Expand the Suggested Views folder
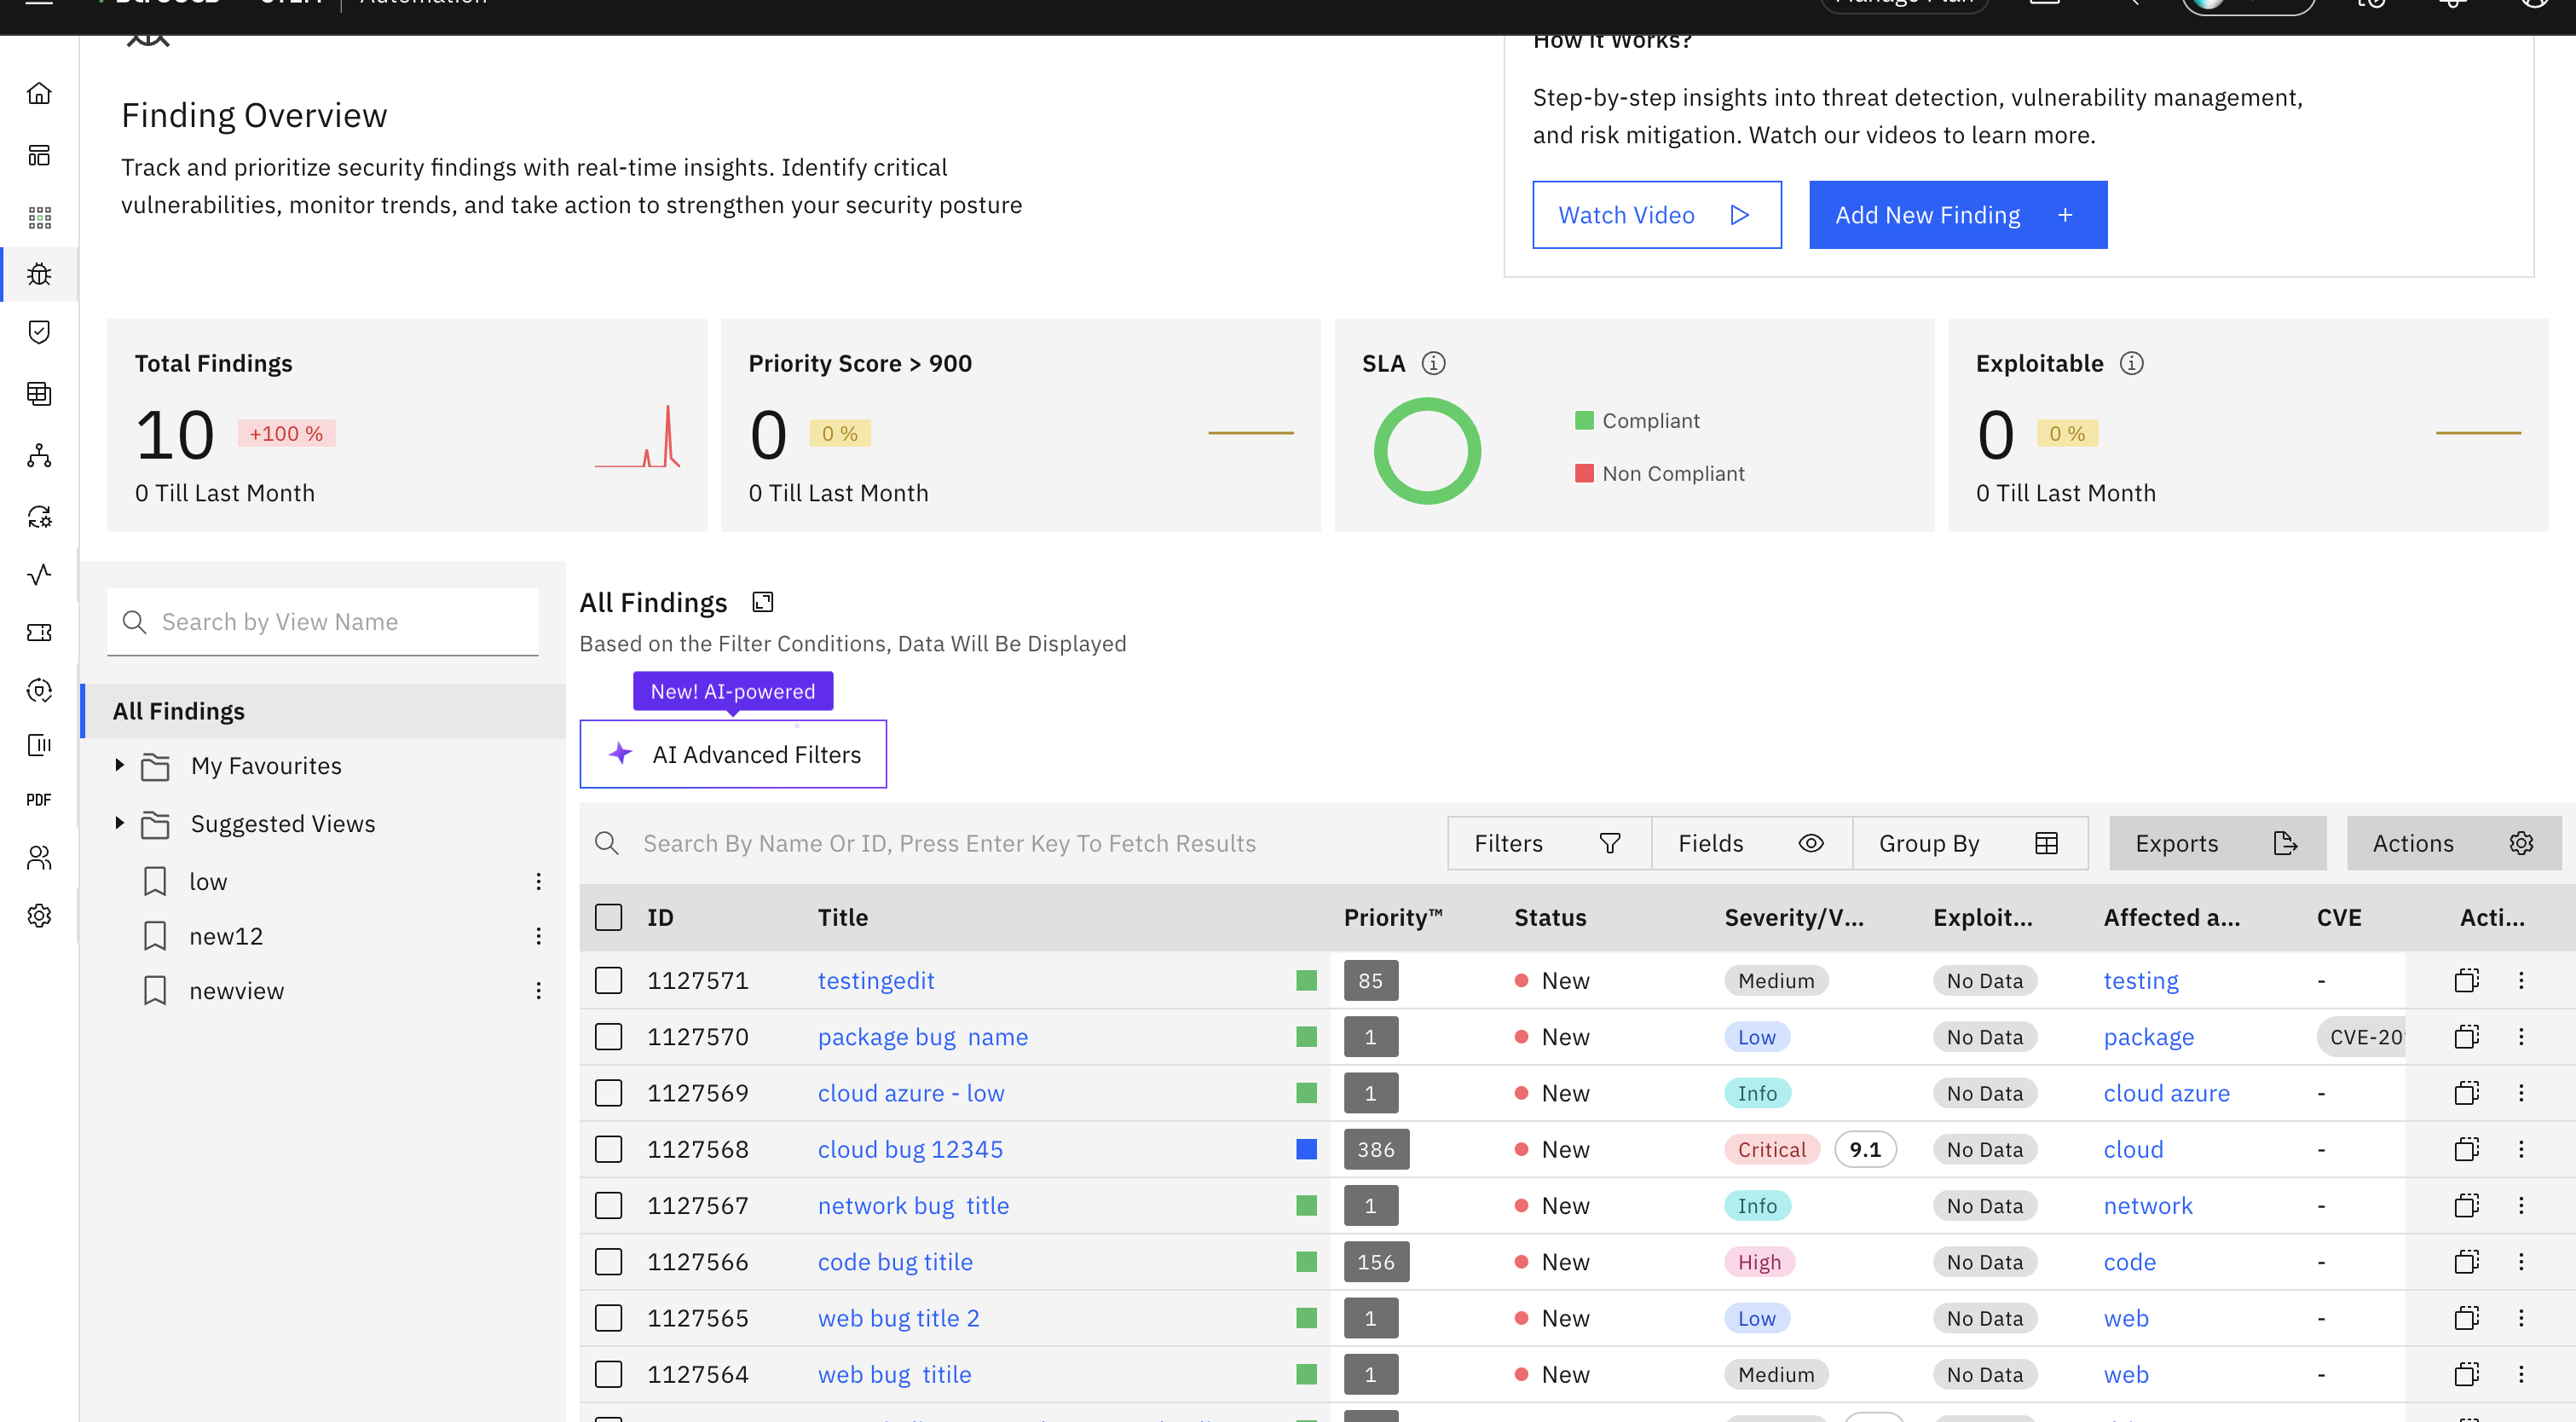2576x1422 pixels. coord(119,823)
